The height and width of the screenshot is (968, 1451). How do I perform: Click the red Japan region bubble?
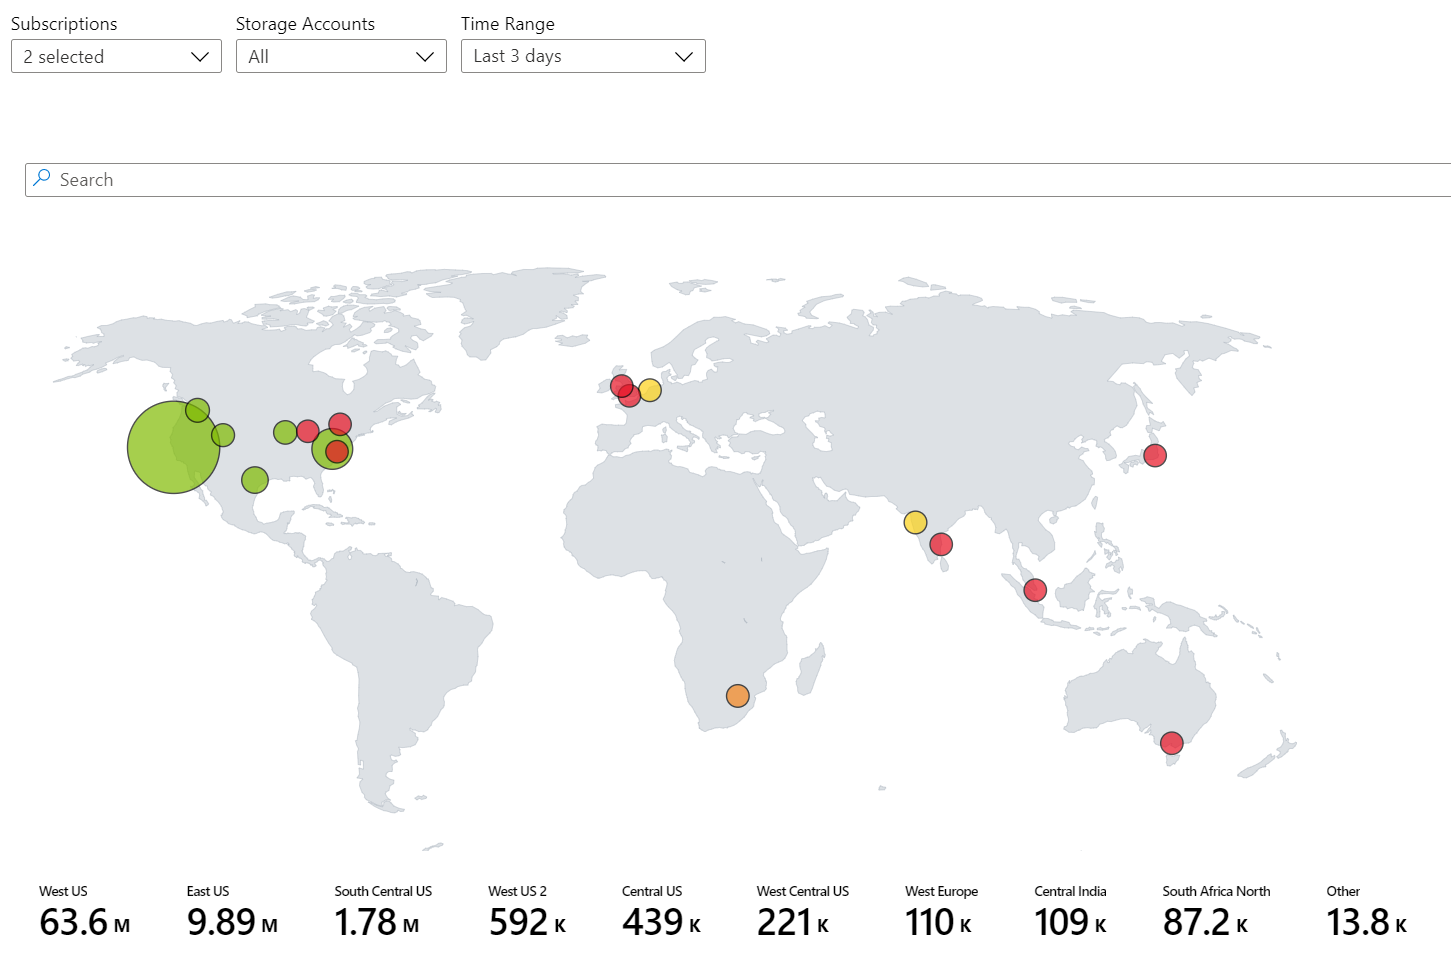[x=1156, y=455]
